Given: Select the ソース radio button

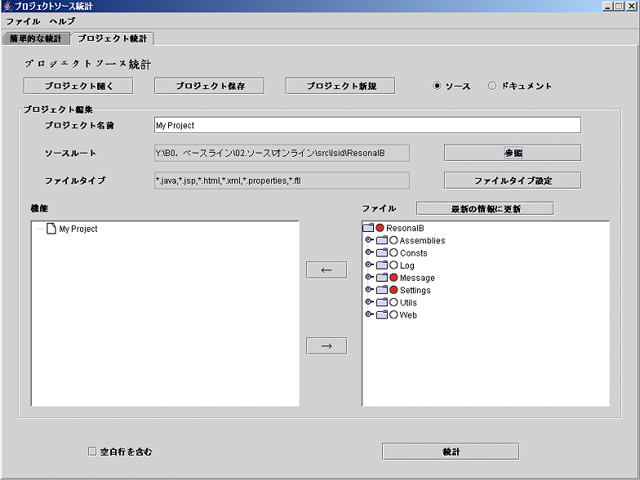Looking at the screenshot, I should [x=437, y=86].
